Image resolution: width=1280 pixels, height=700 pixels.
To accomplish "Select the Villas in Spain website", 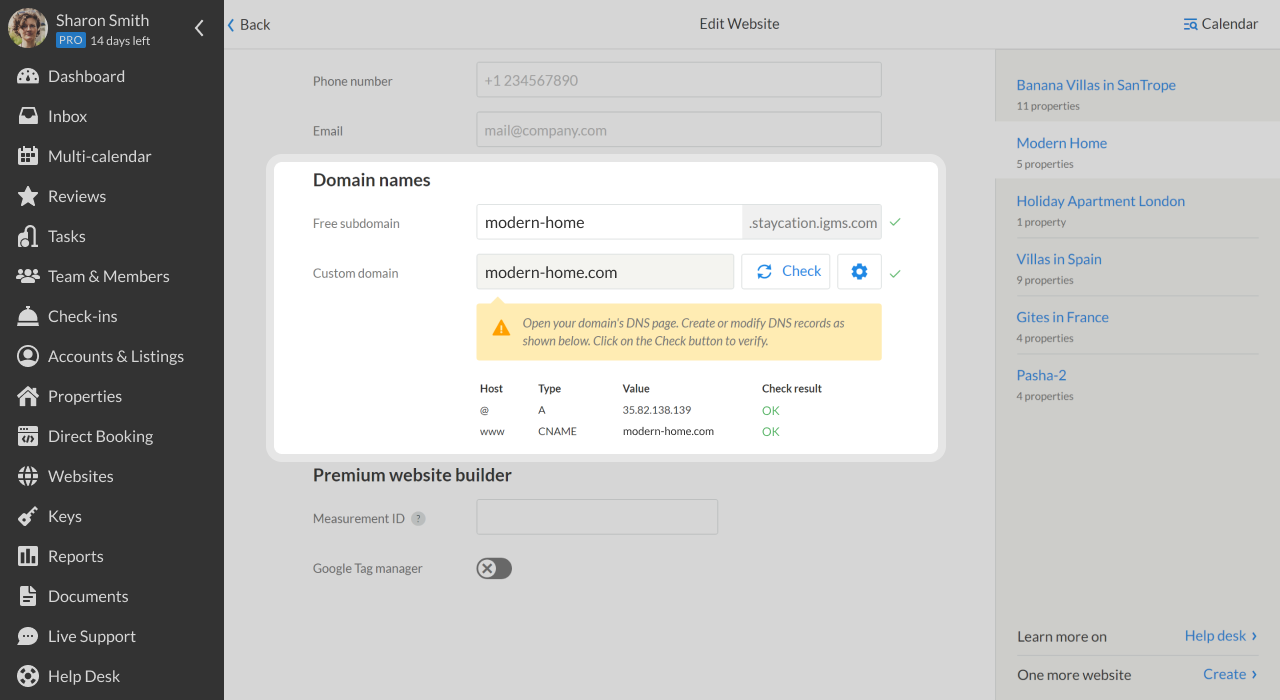I will (1059, 259).
